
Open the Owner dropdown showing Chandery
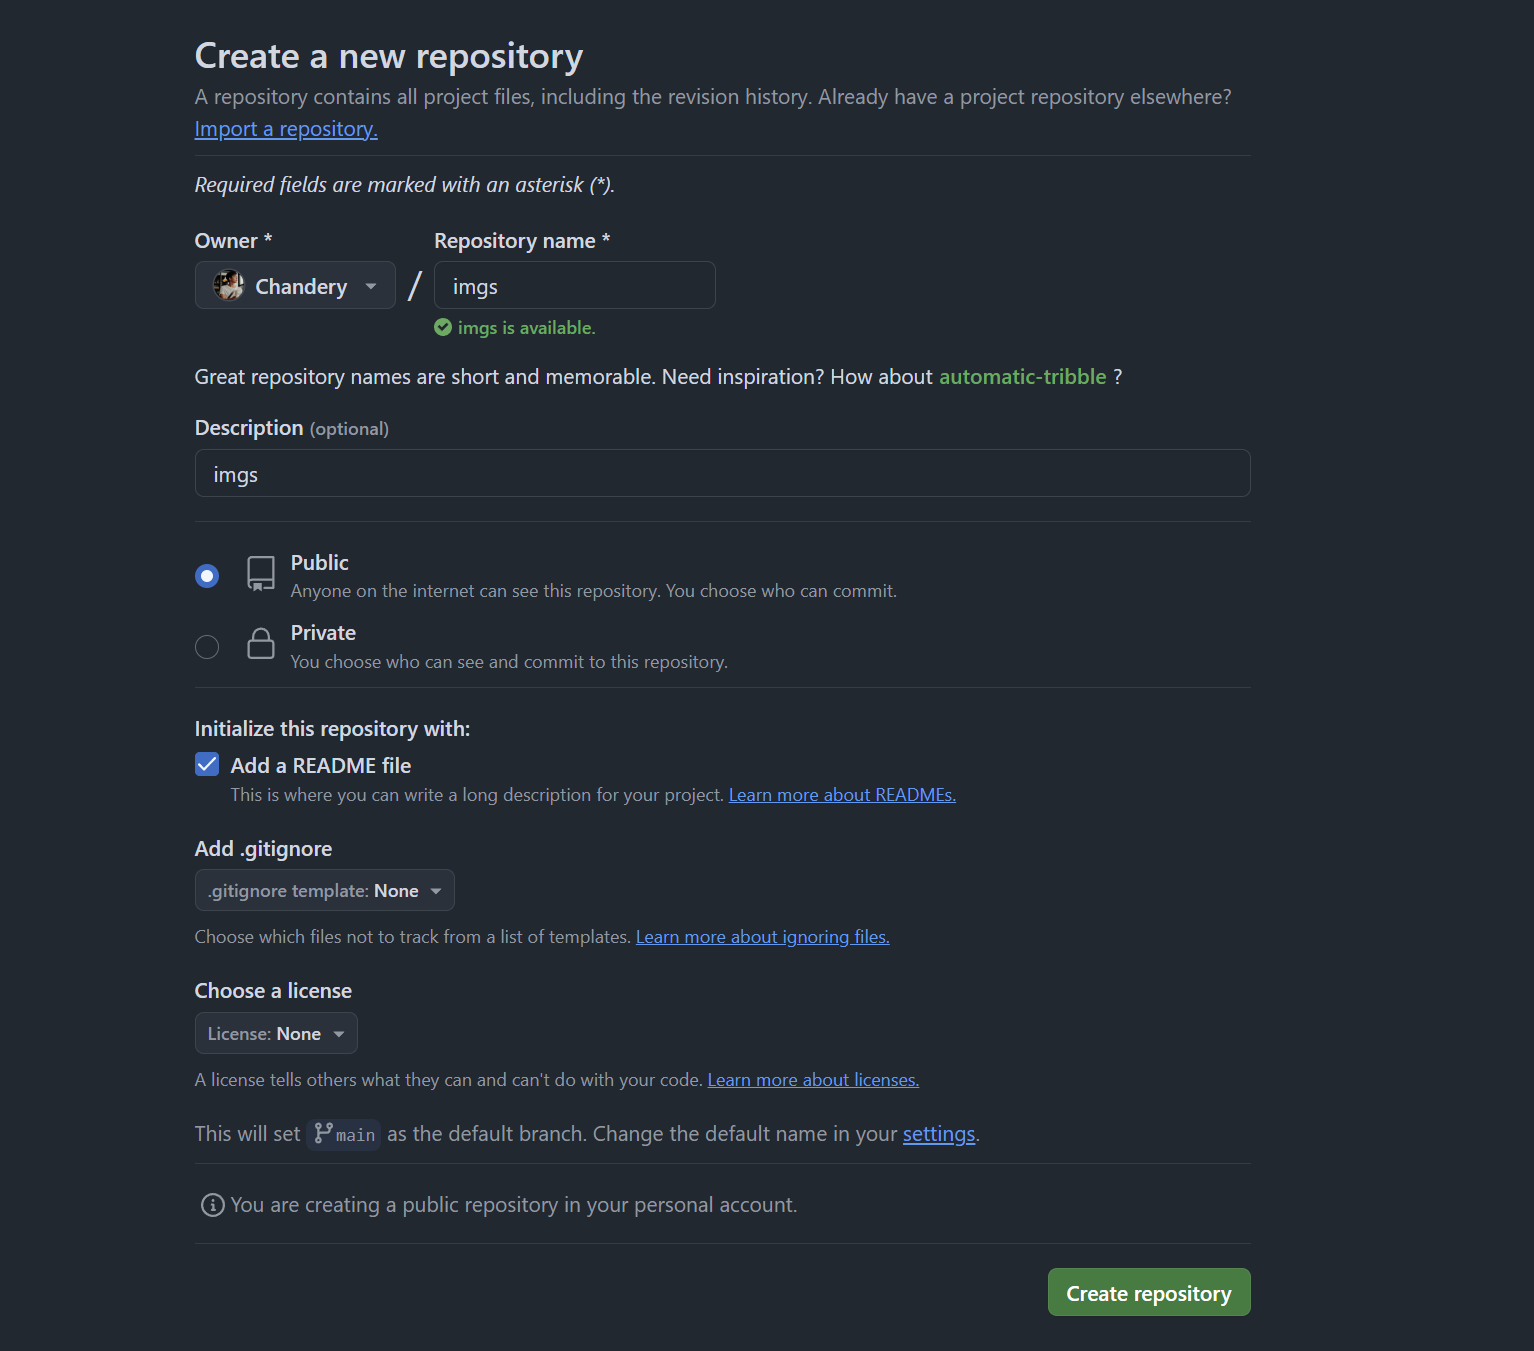[x=295, y=286]
